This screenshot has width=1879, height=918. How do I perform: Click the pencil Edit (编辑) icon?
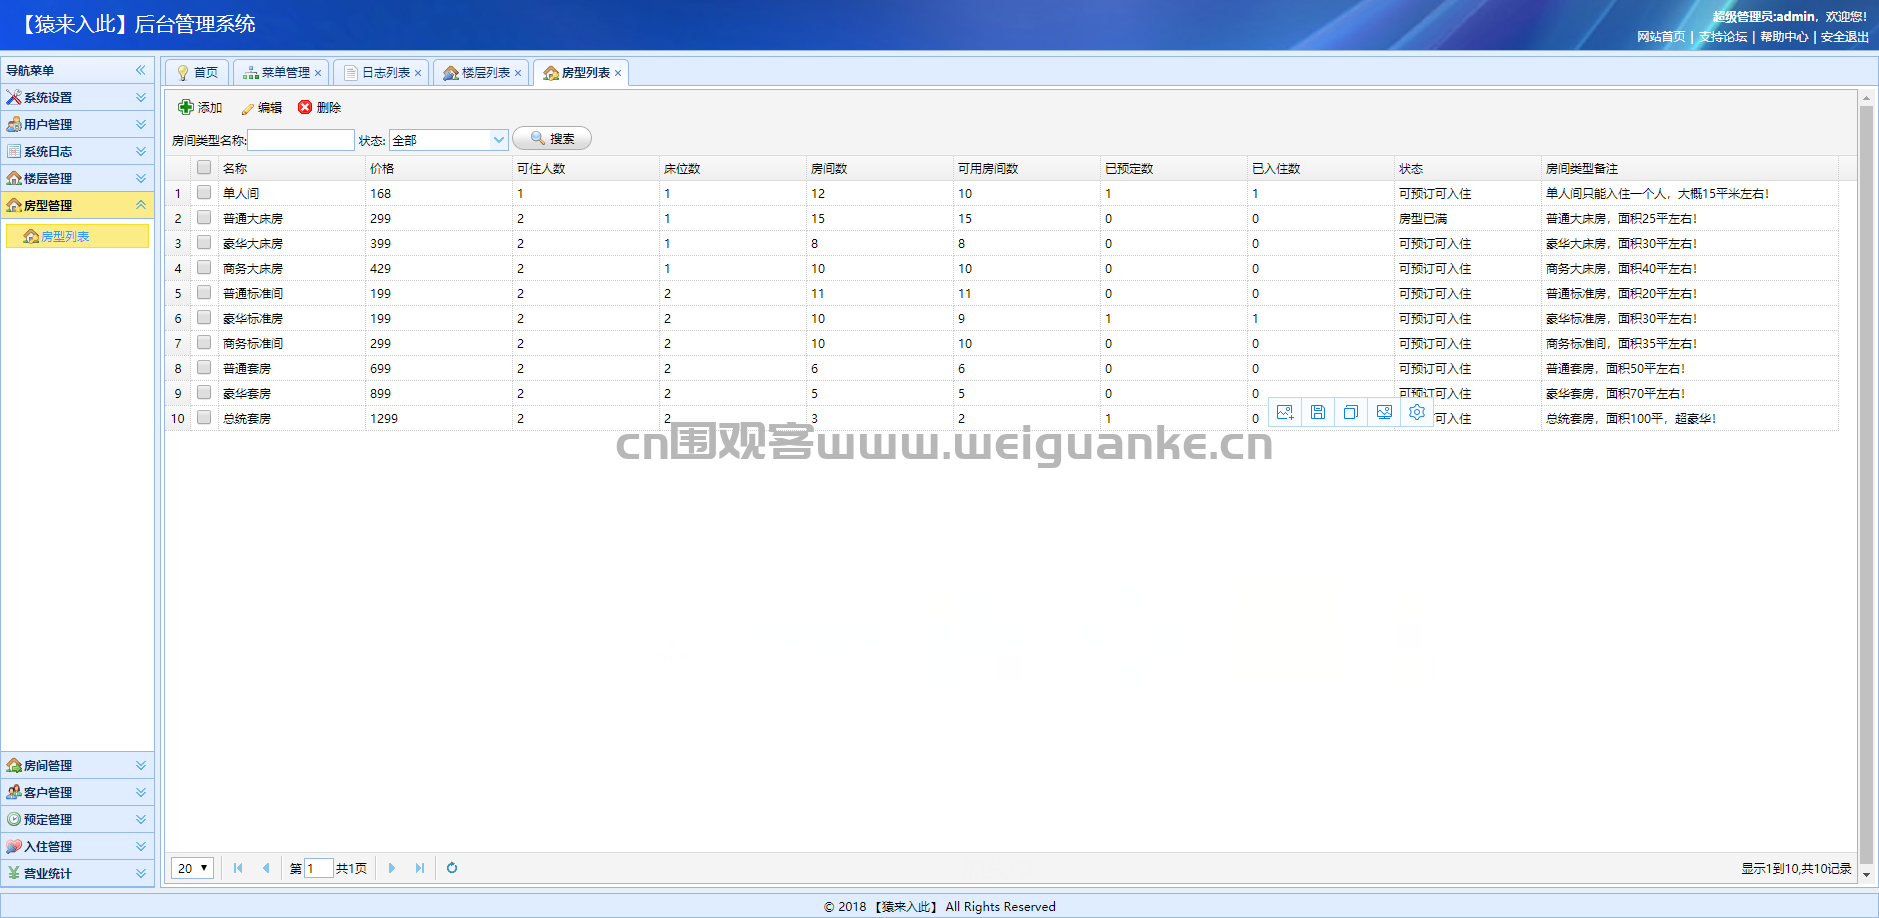pyautogui.click(x=248, y=108)
